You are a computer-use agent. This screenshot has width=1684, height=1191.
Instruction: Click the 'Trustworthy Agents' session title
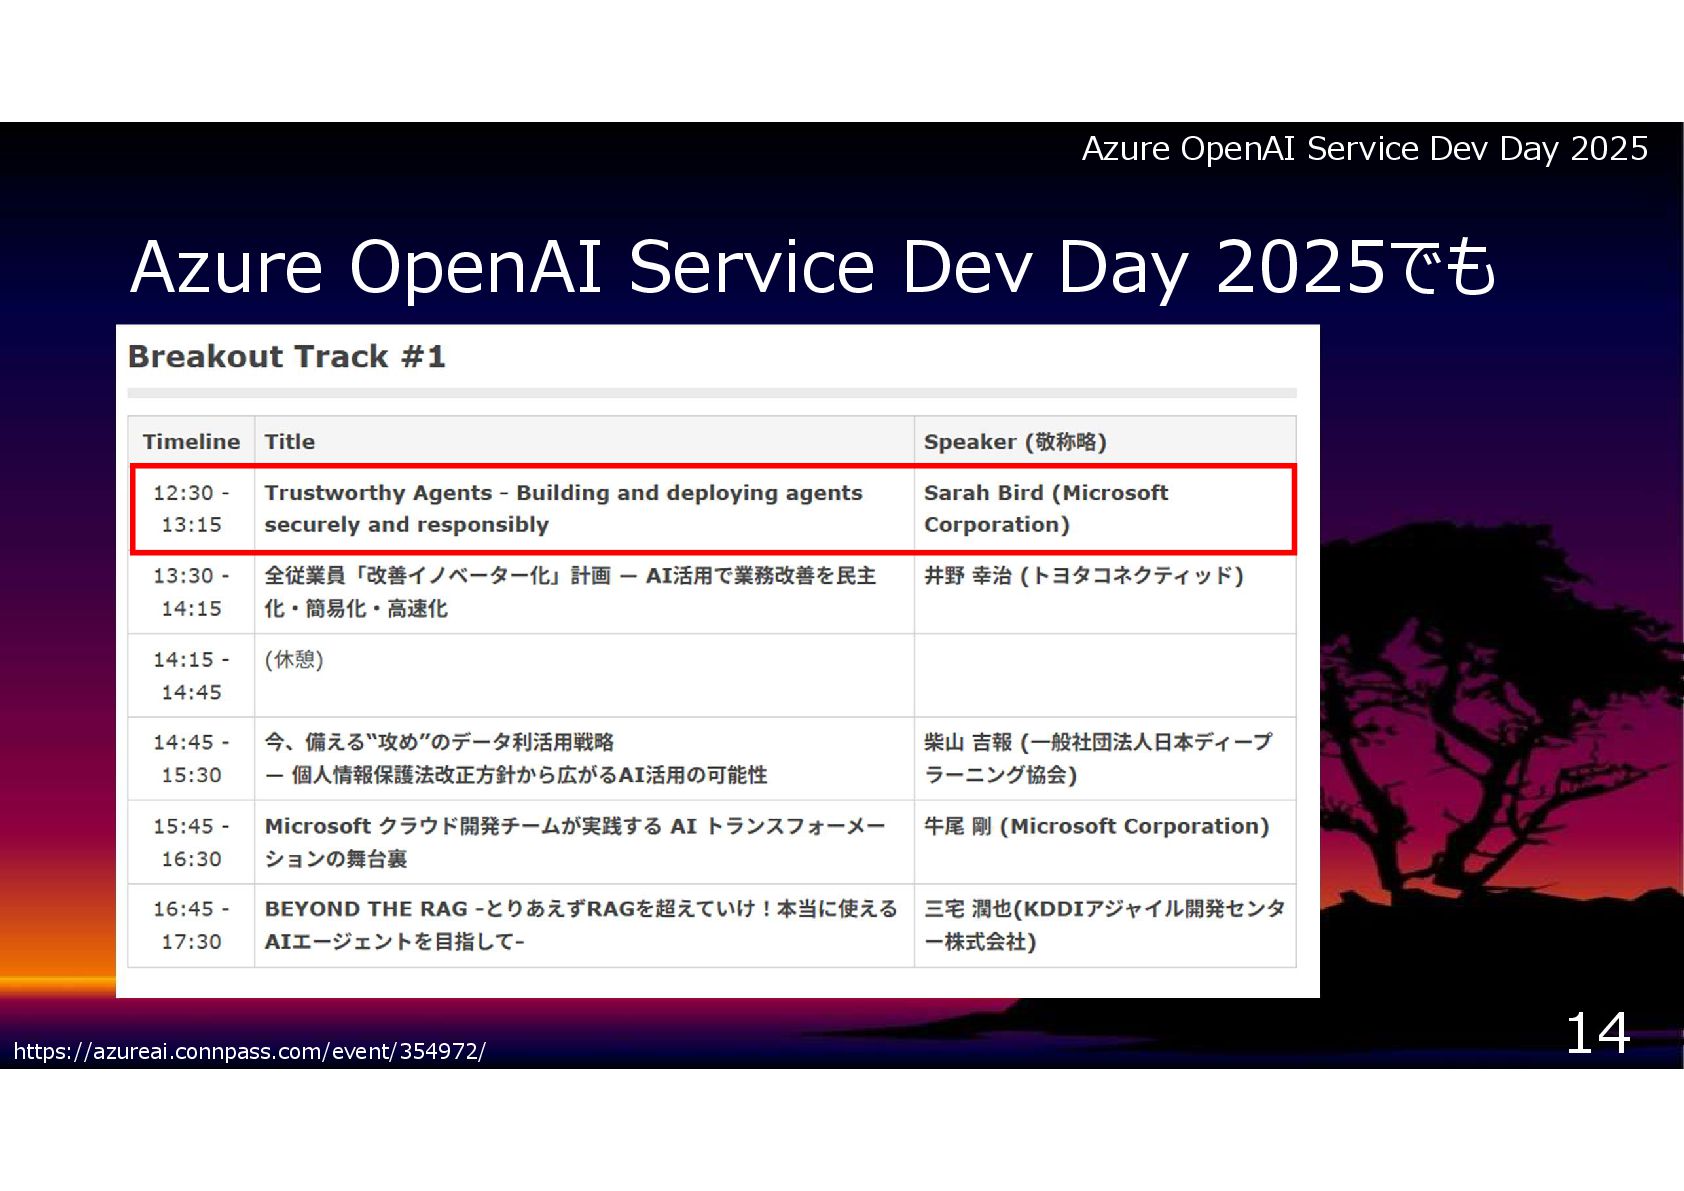click(x=563, y=509)
